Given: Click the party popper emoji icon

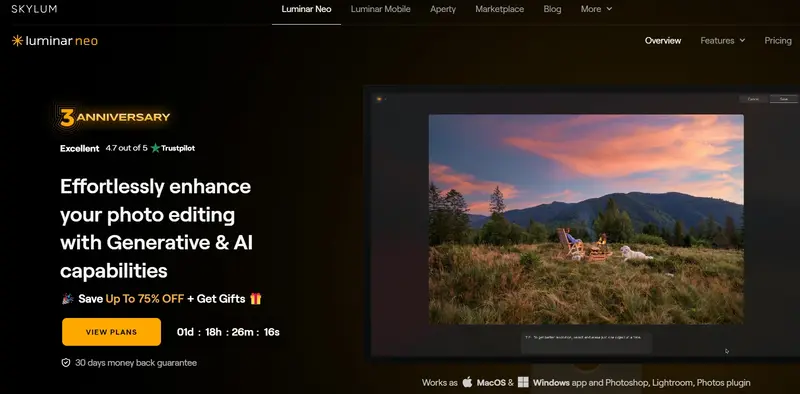Looking at the screenshot, I should pos(67,299).
